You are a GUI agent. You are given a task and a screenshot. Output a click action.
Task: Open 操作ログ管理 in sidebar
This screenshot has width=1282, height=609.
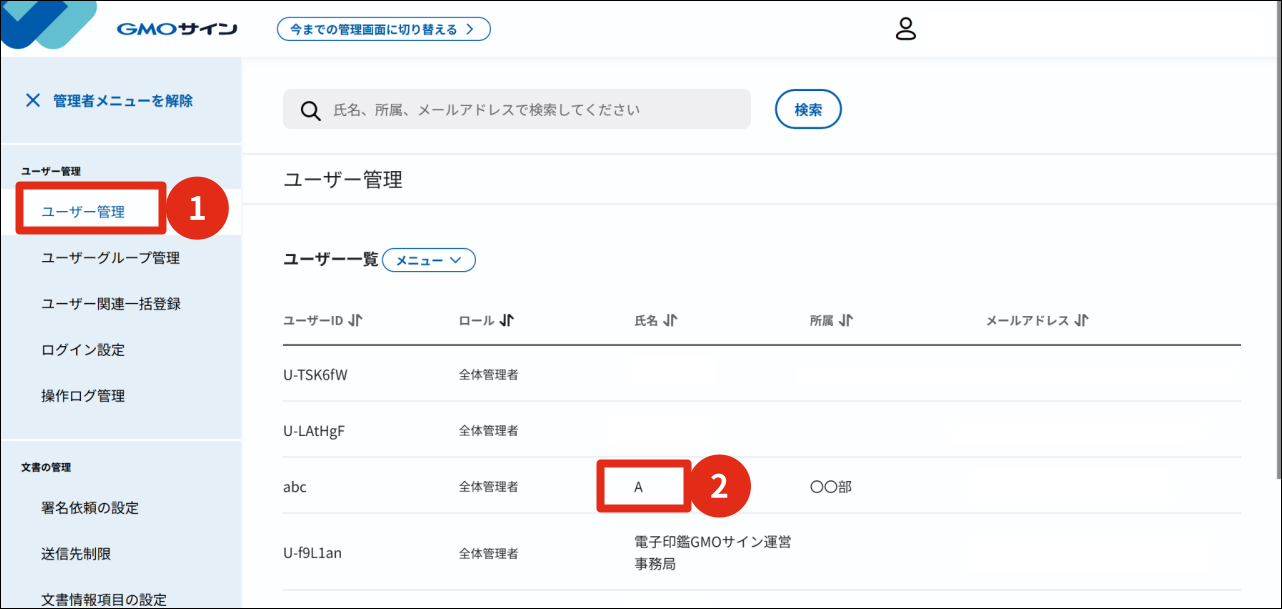[x=83, y=396]
